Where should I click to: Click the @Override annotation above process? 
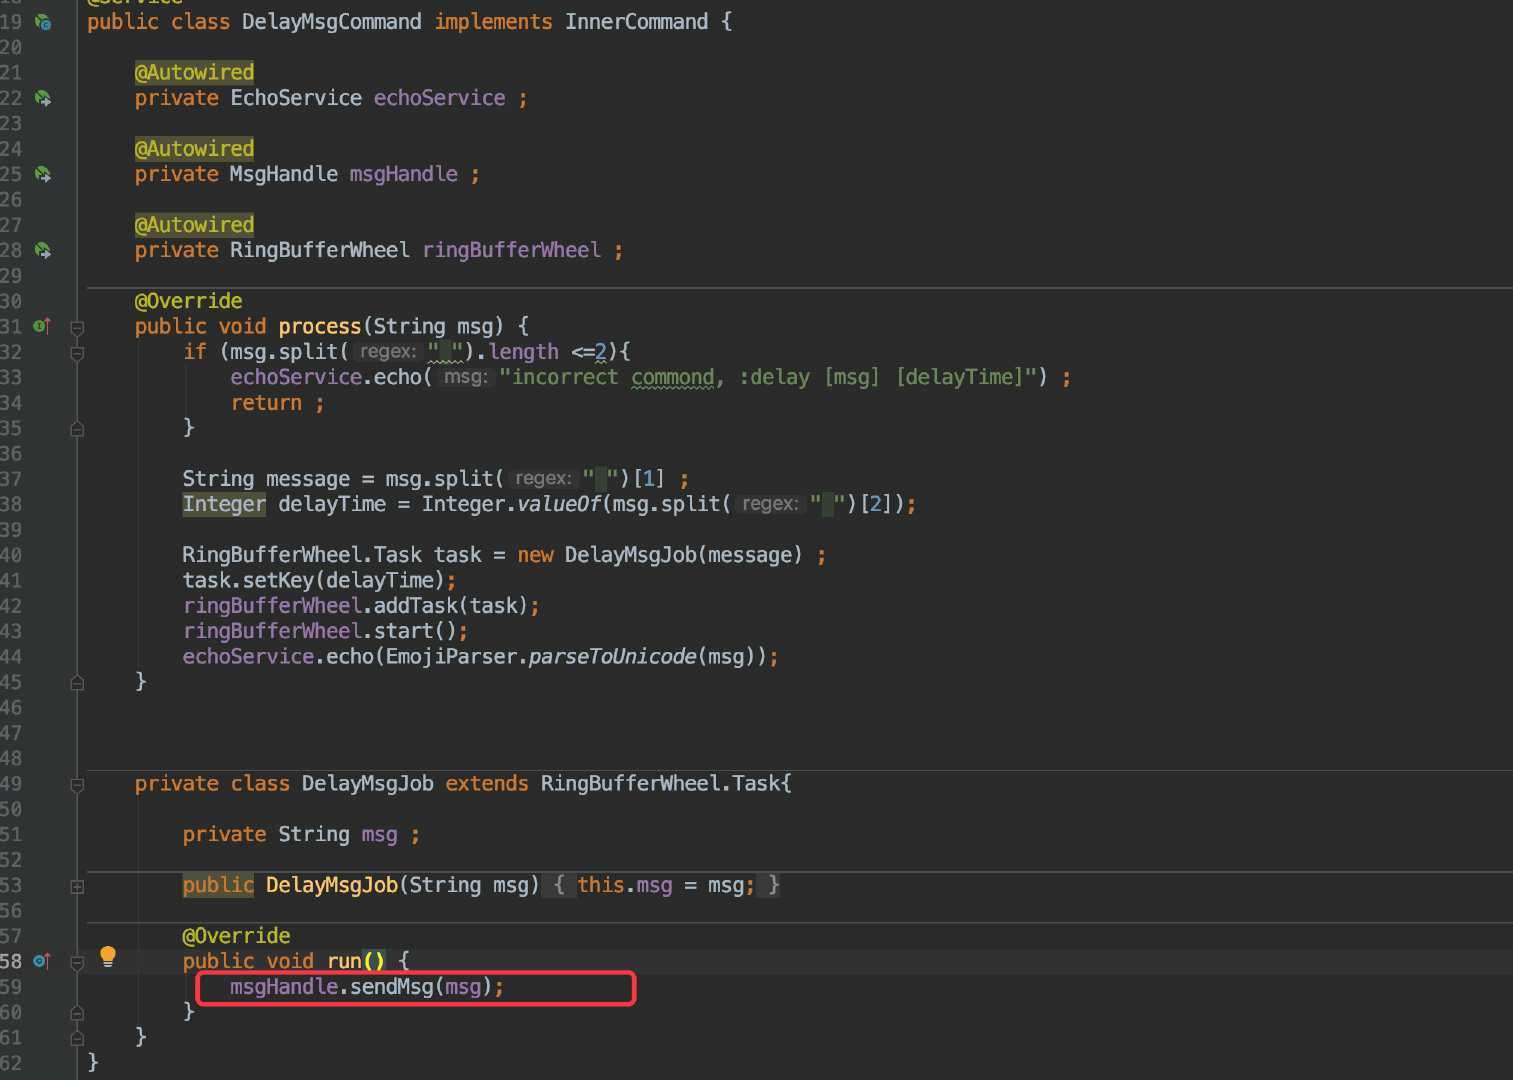click(188, 301)
